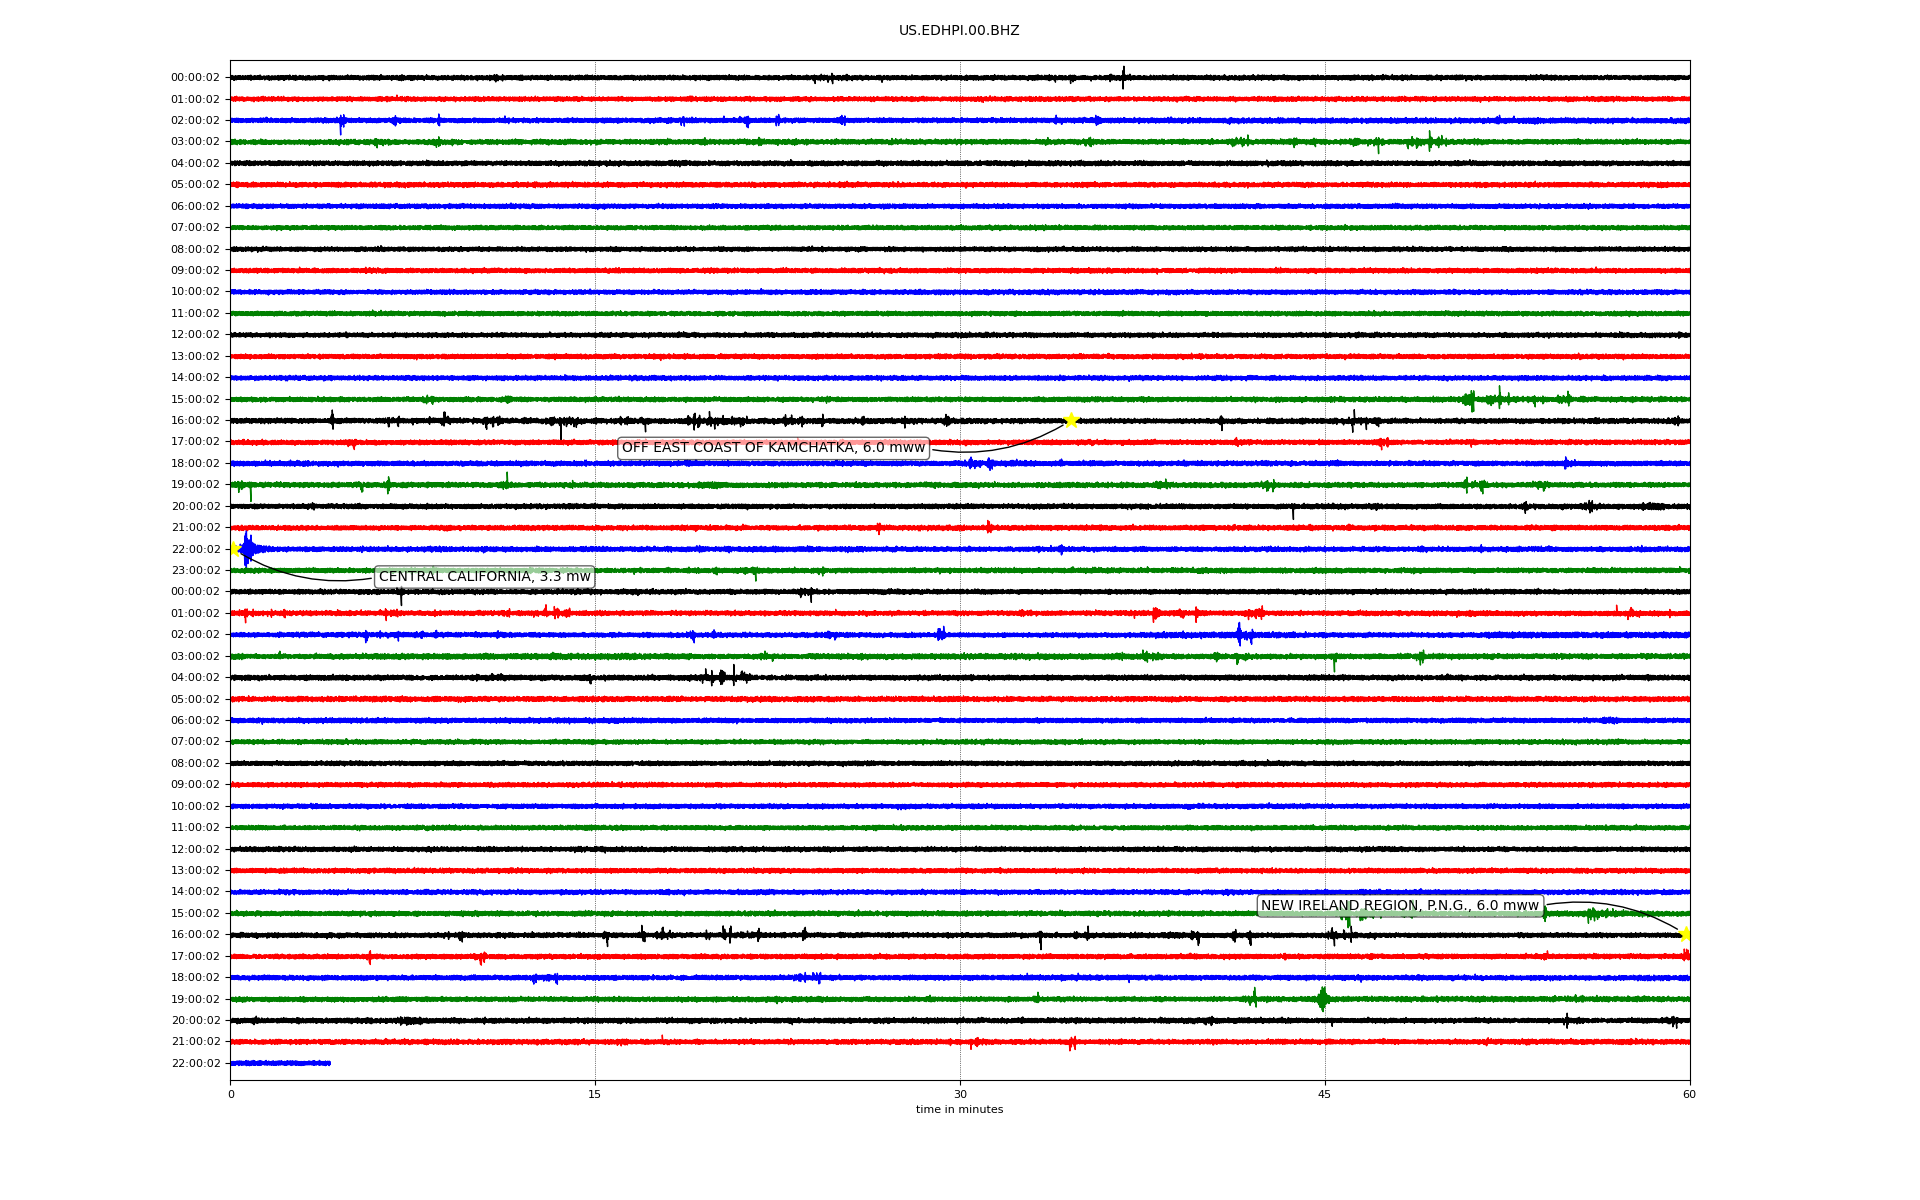Viewport: 1920px width, 1200px height.
Task: Click the 15 tick label on the time axis
Action: (x=595, y=1094)
